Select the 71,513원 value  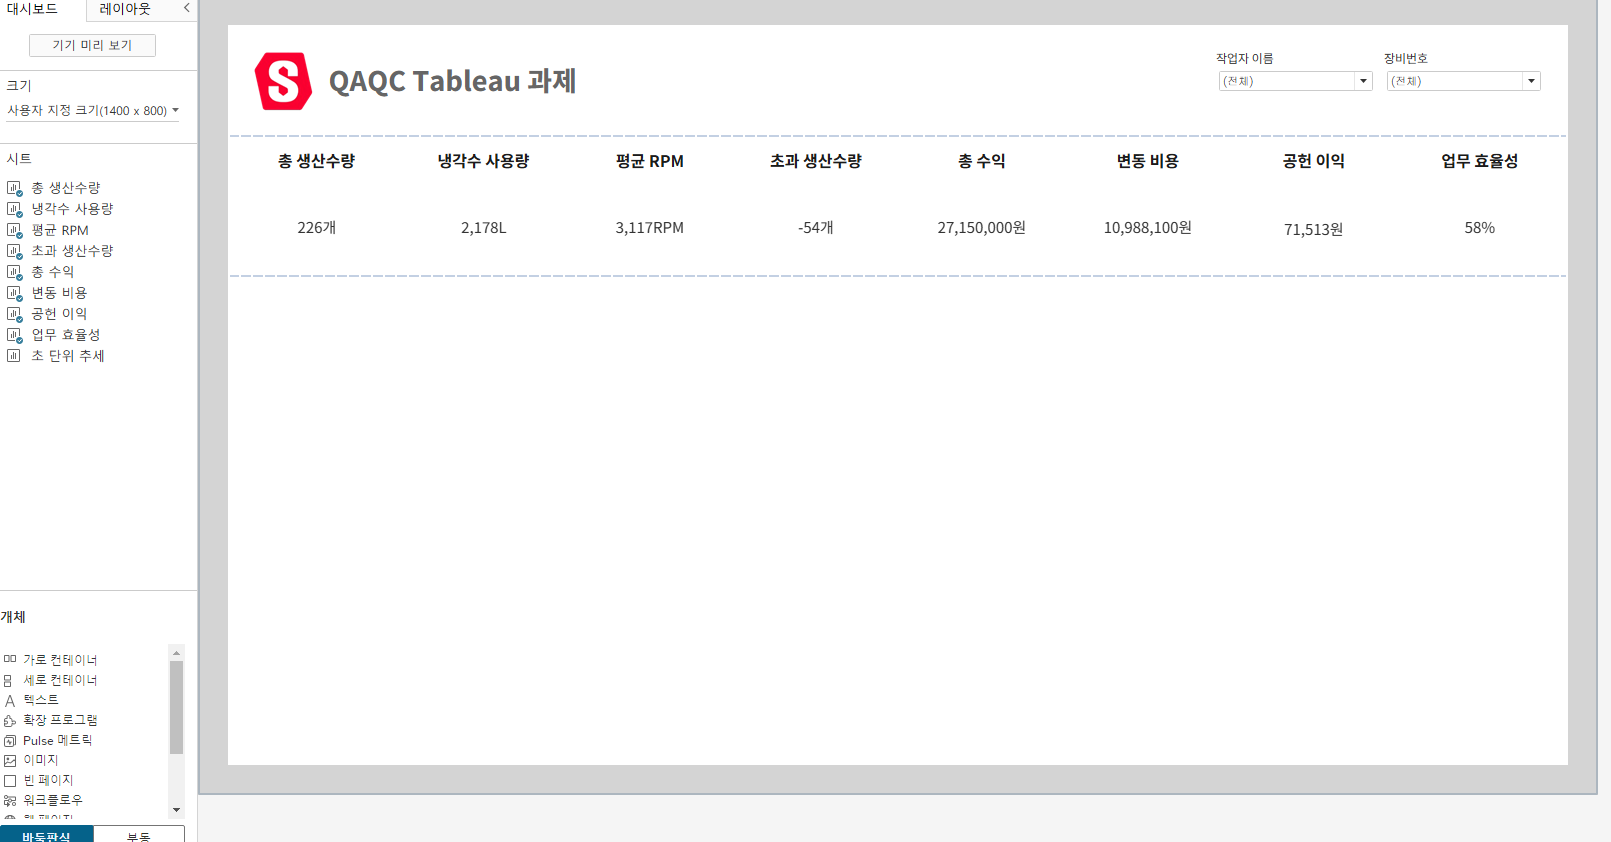point(1314,230)
